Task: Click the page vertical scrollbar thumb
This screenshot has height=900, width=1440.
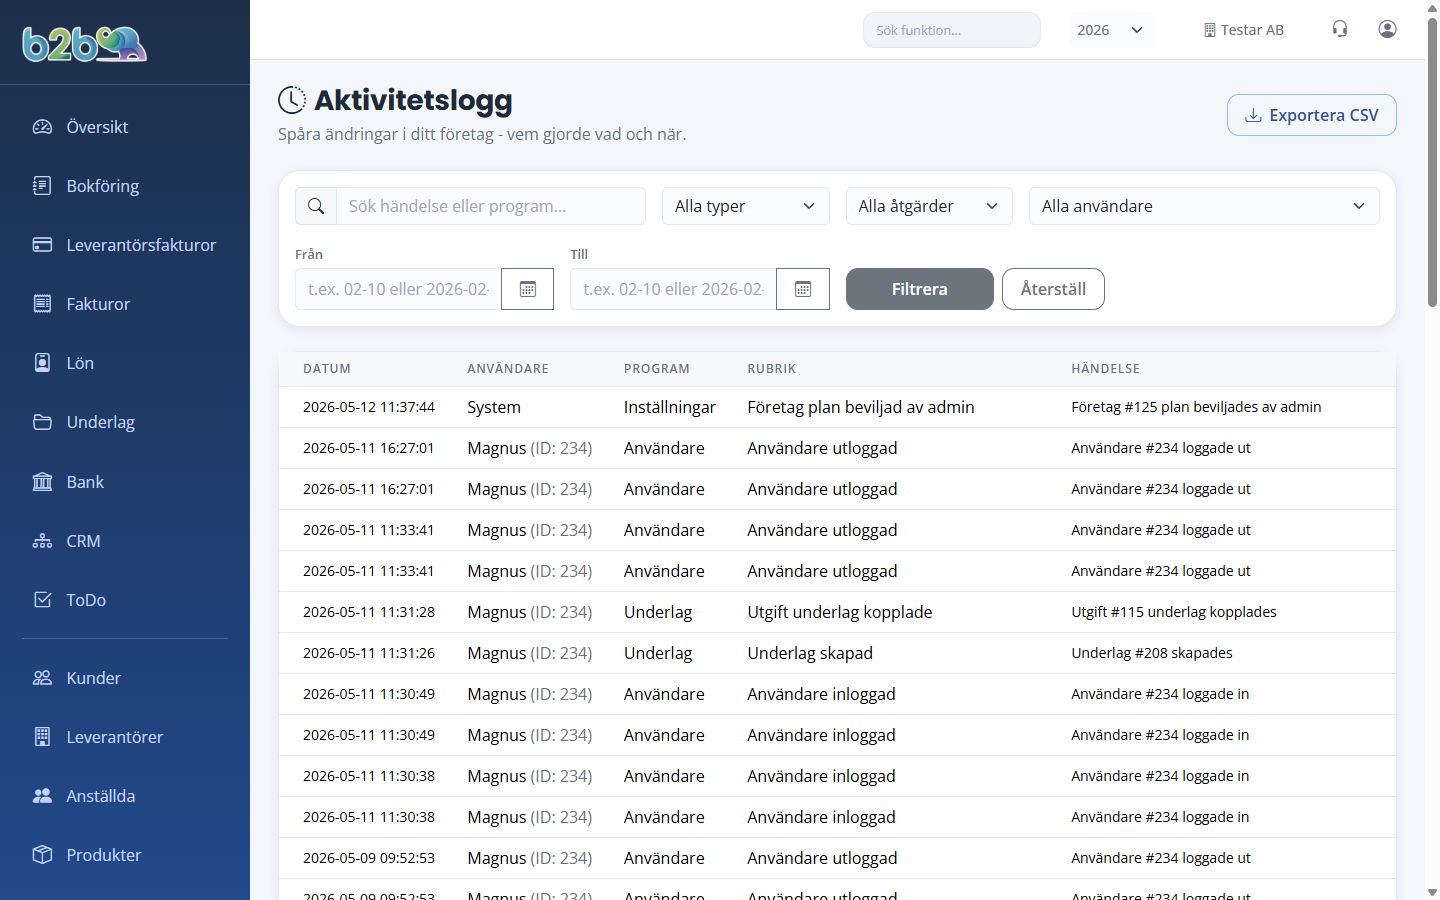Action: pyautogui.click(x=1432, y=162)
